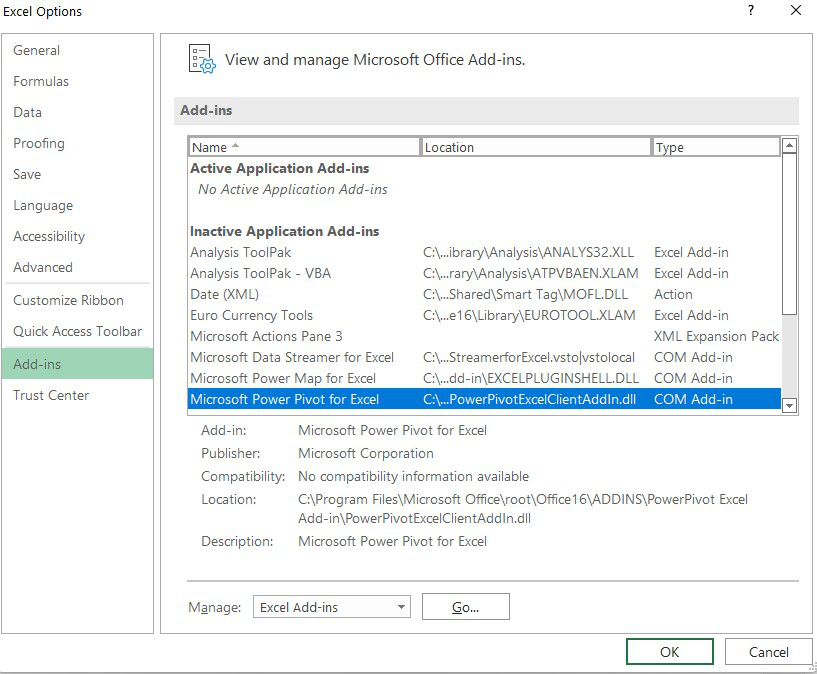Click the Cancel button
The width and height of the screenshot is (817, 674).
tap(769, 652)
